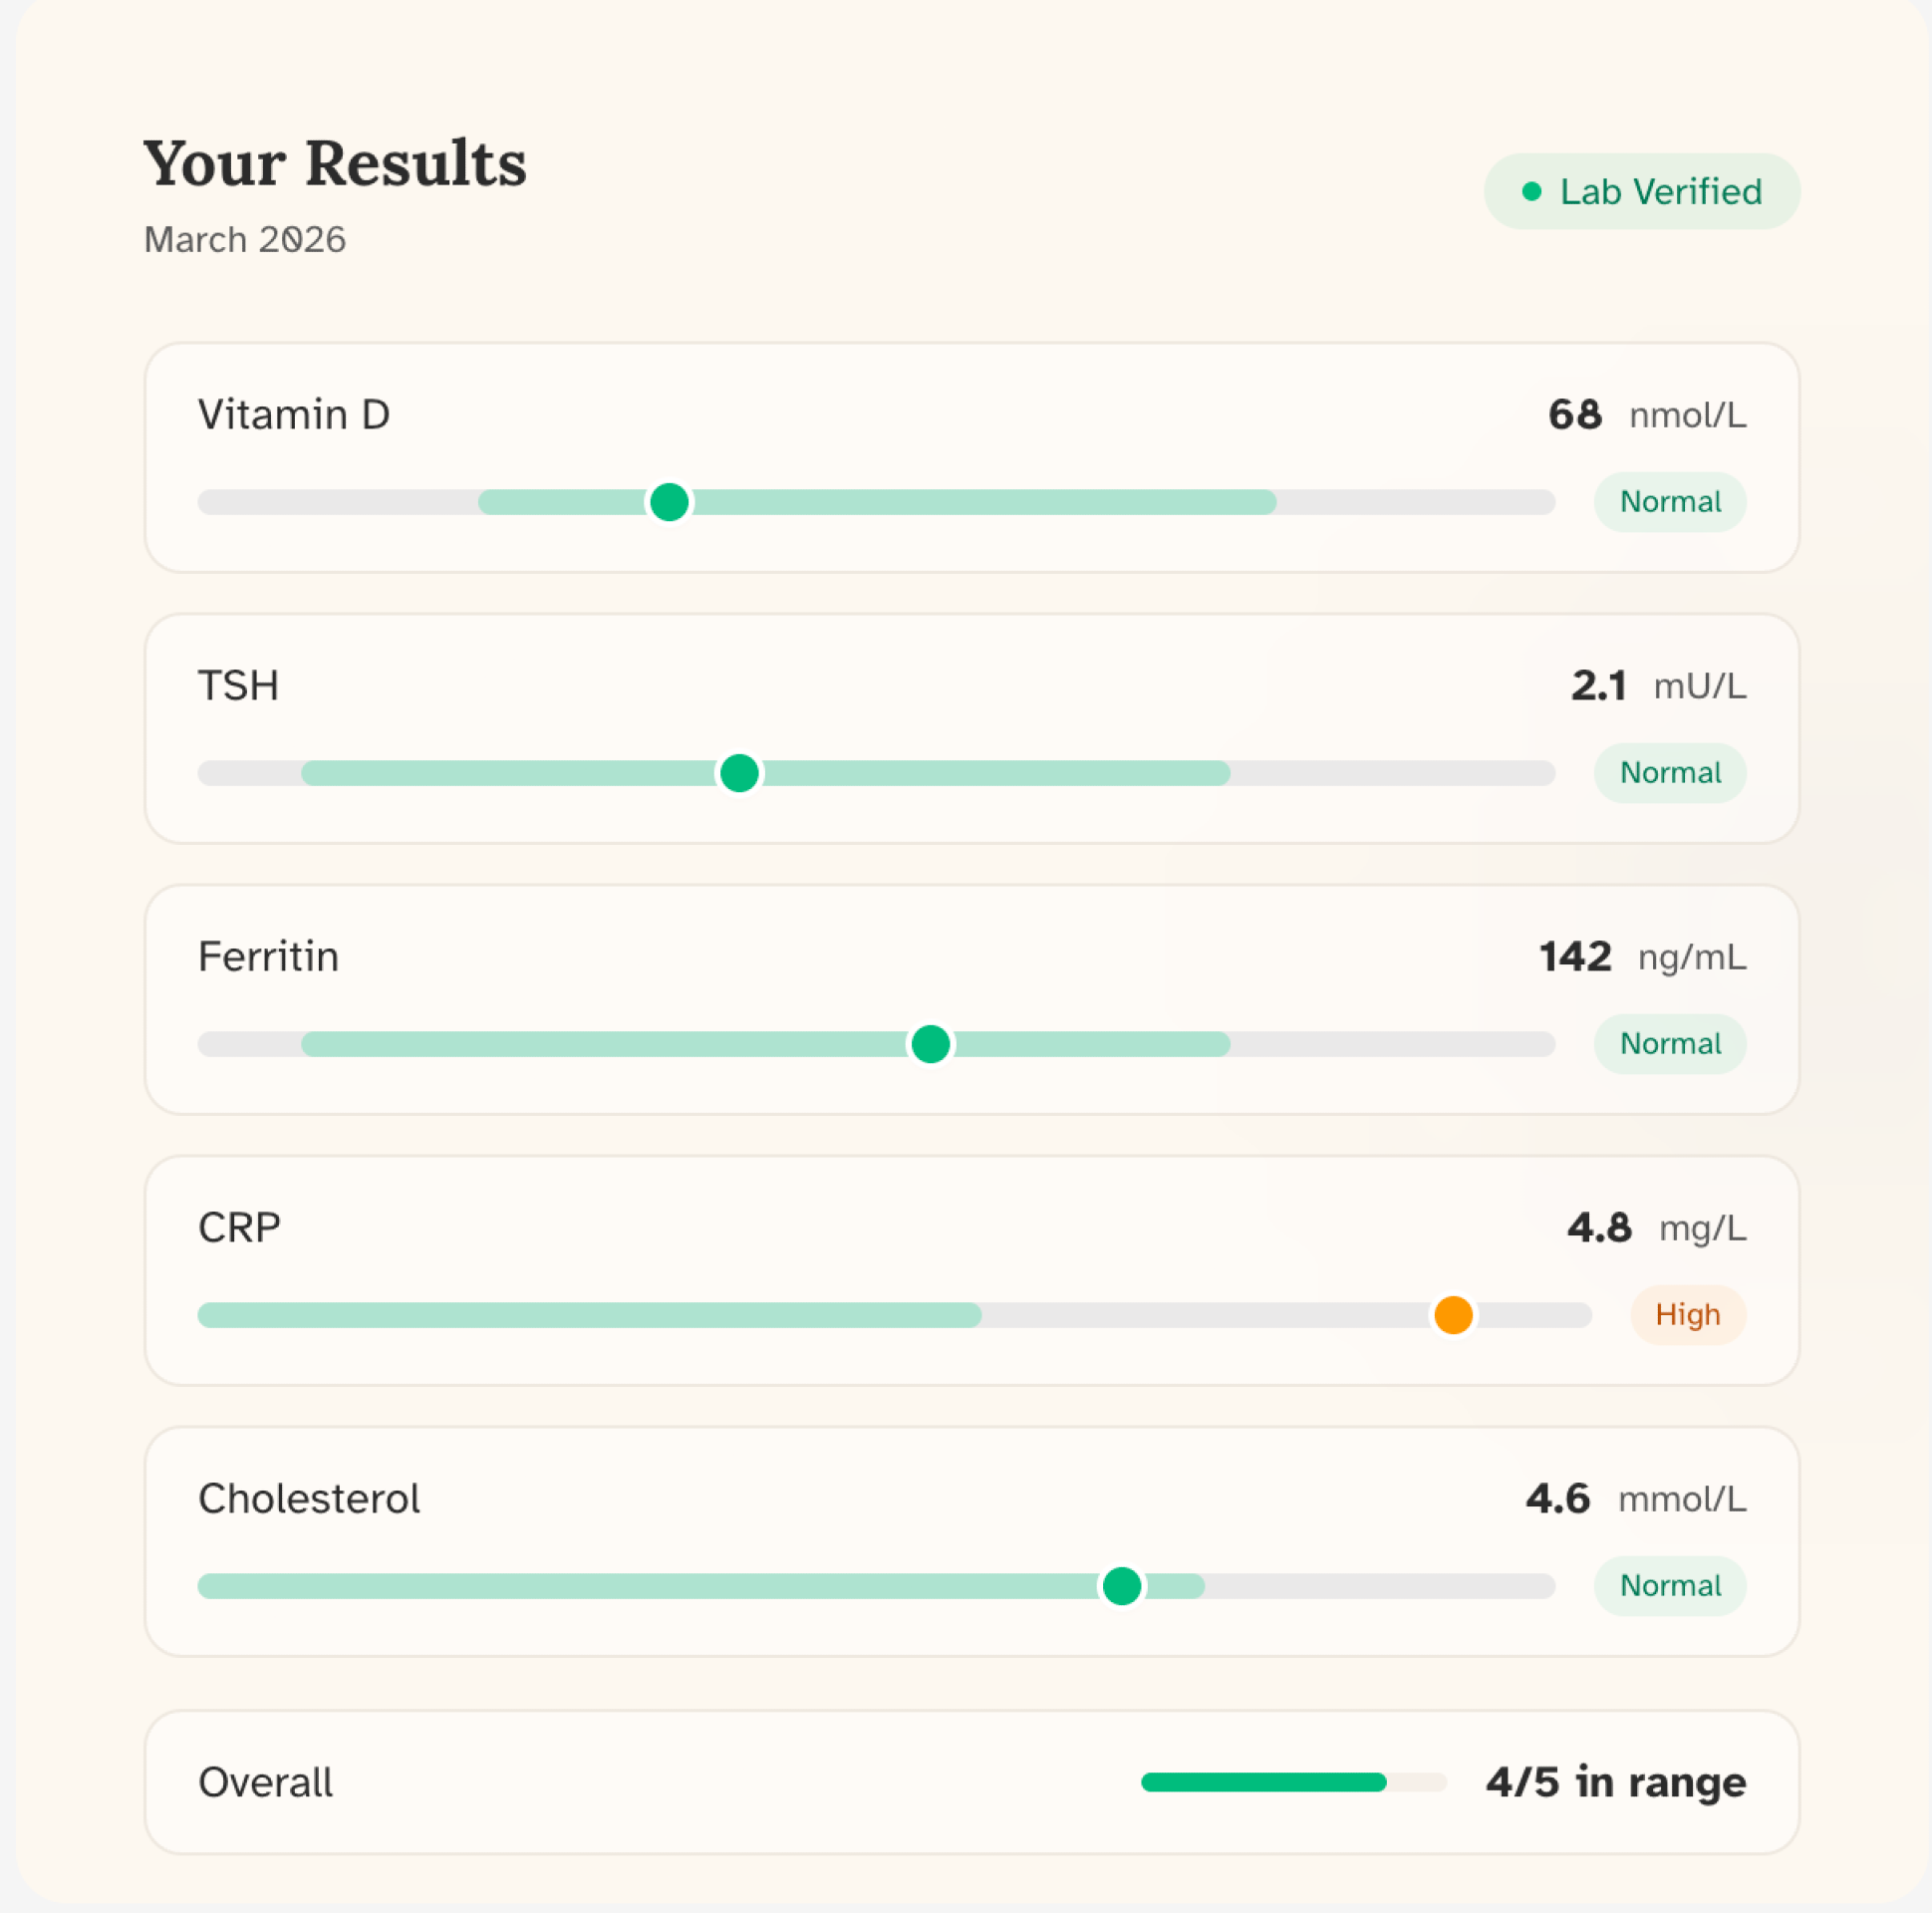Click the green Lab Verified dot

click(x=1531, y=191)
